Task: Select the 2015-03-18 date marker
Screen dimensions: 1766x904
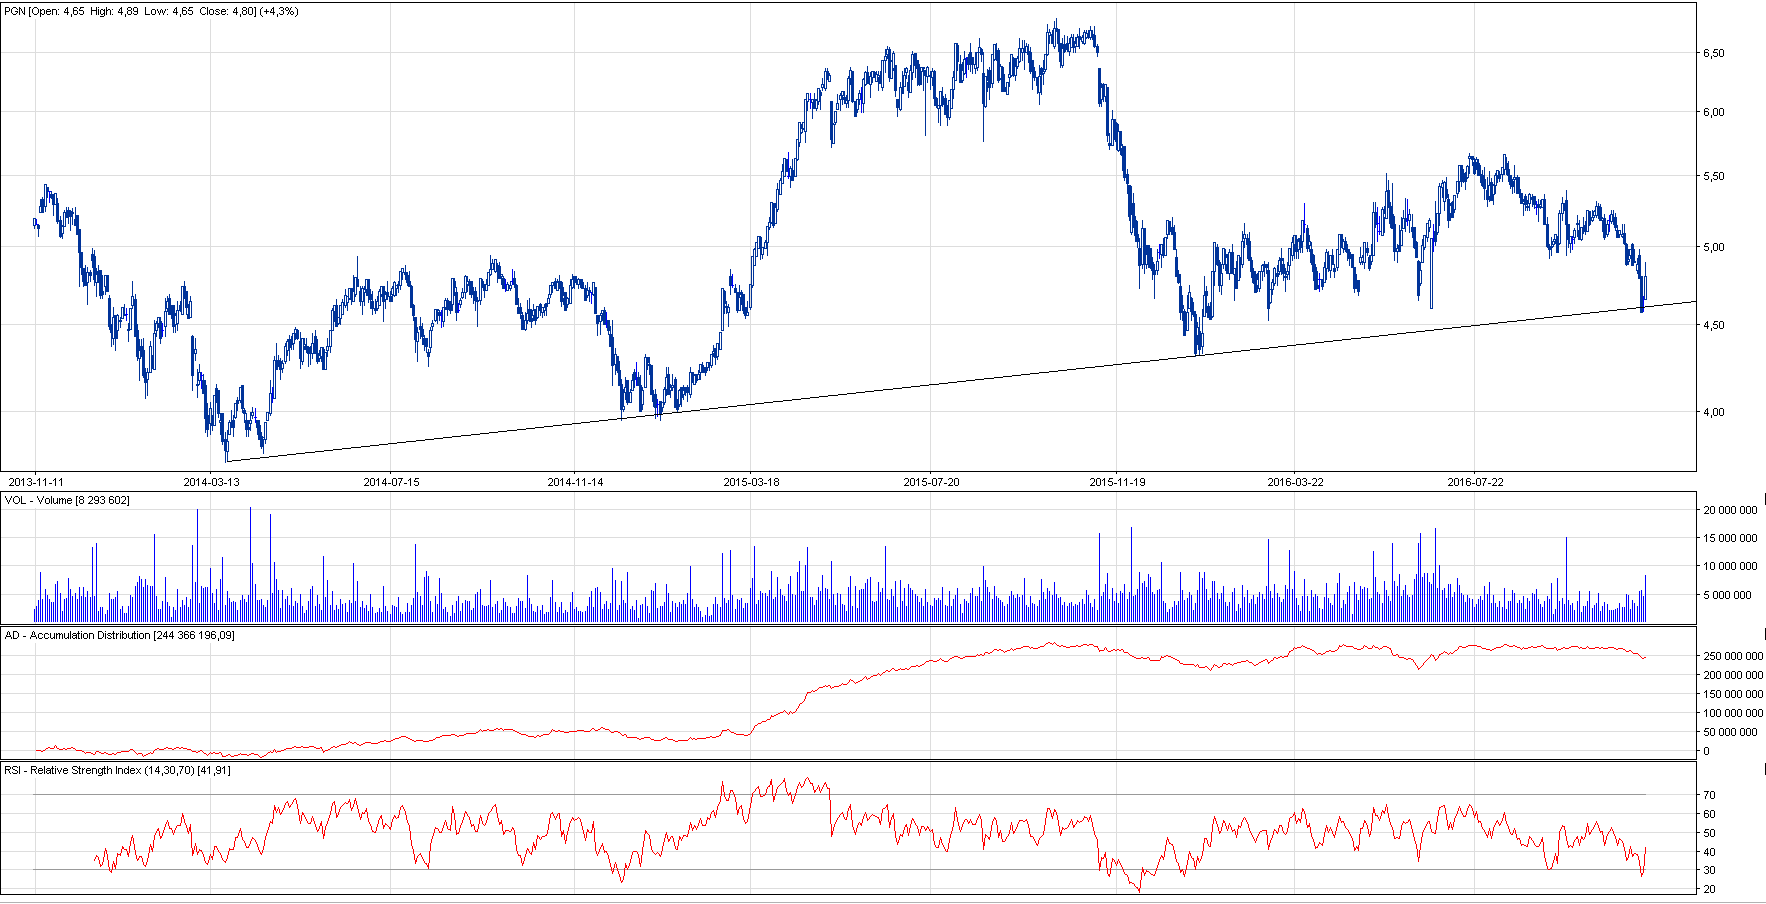Action: click(x=751, y=482)
